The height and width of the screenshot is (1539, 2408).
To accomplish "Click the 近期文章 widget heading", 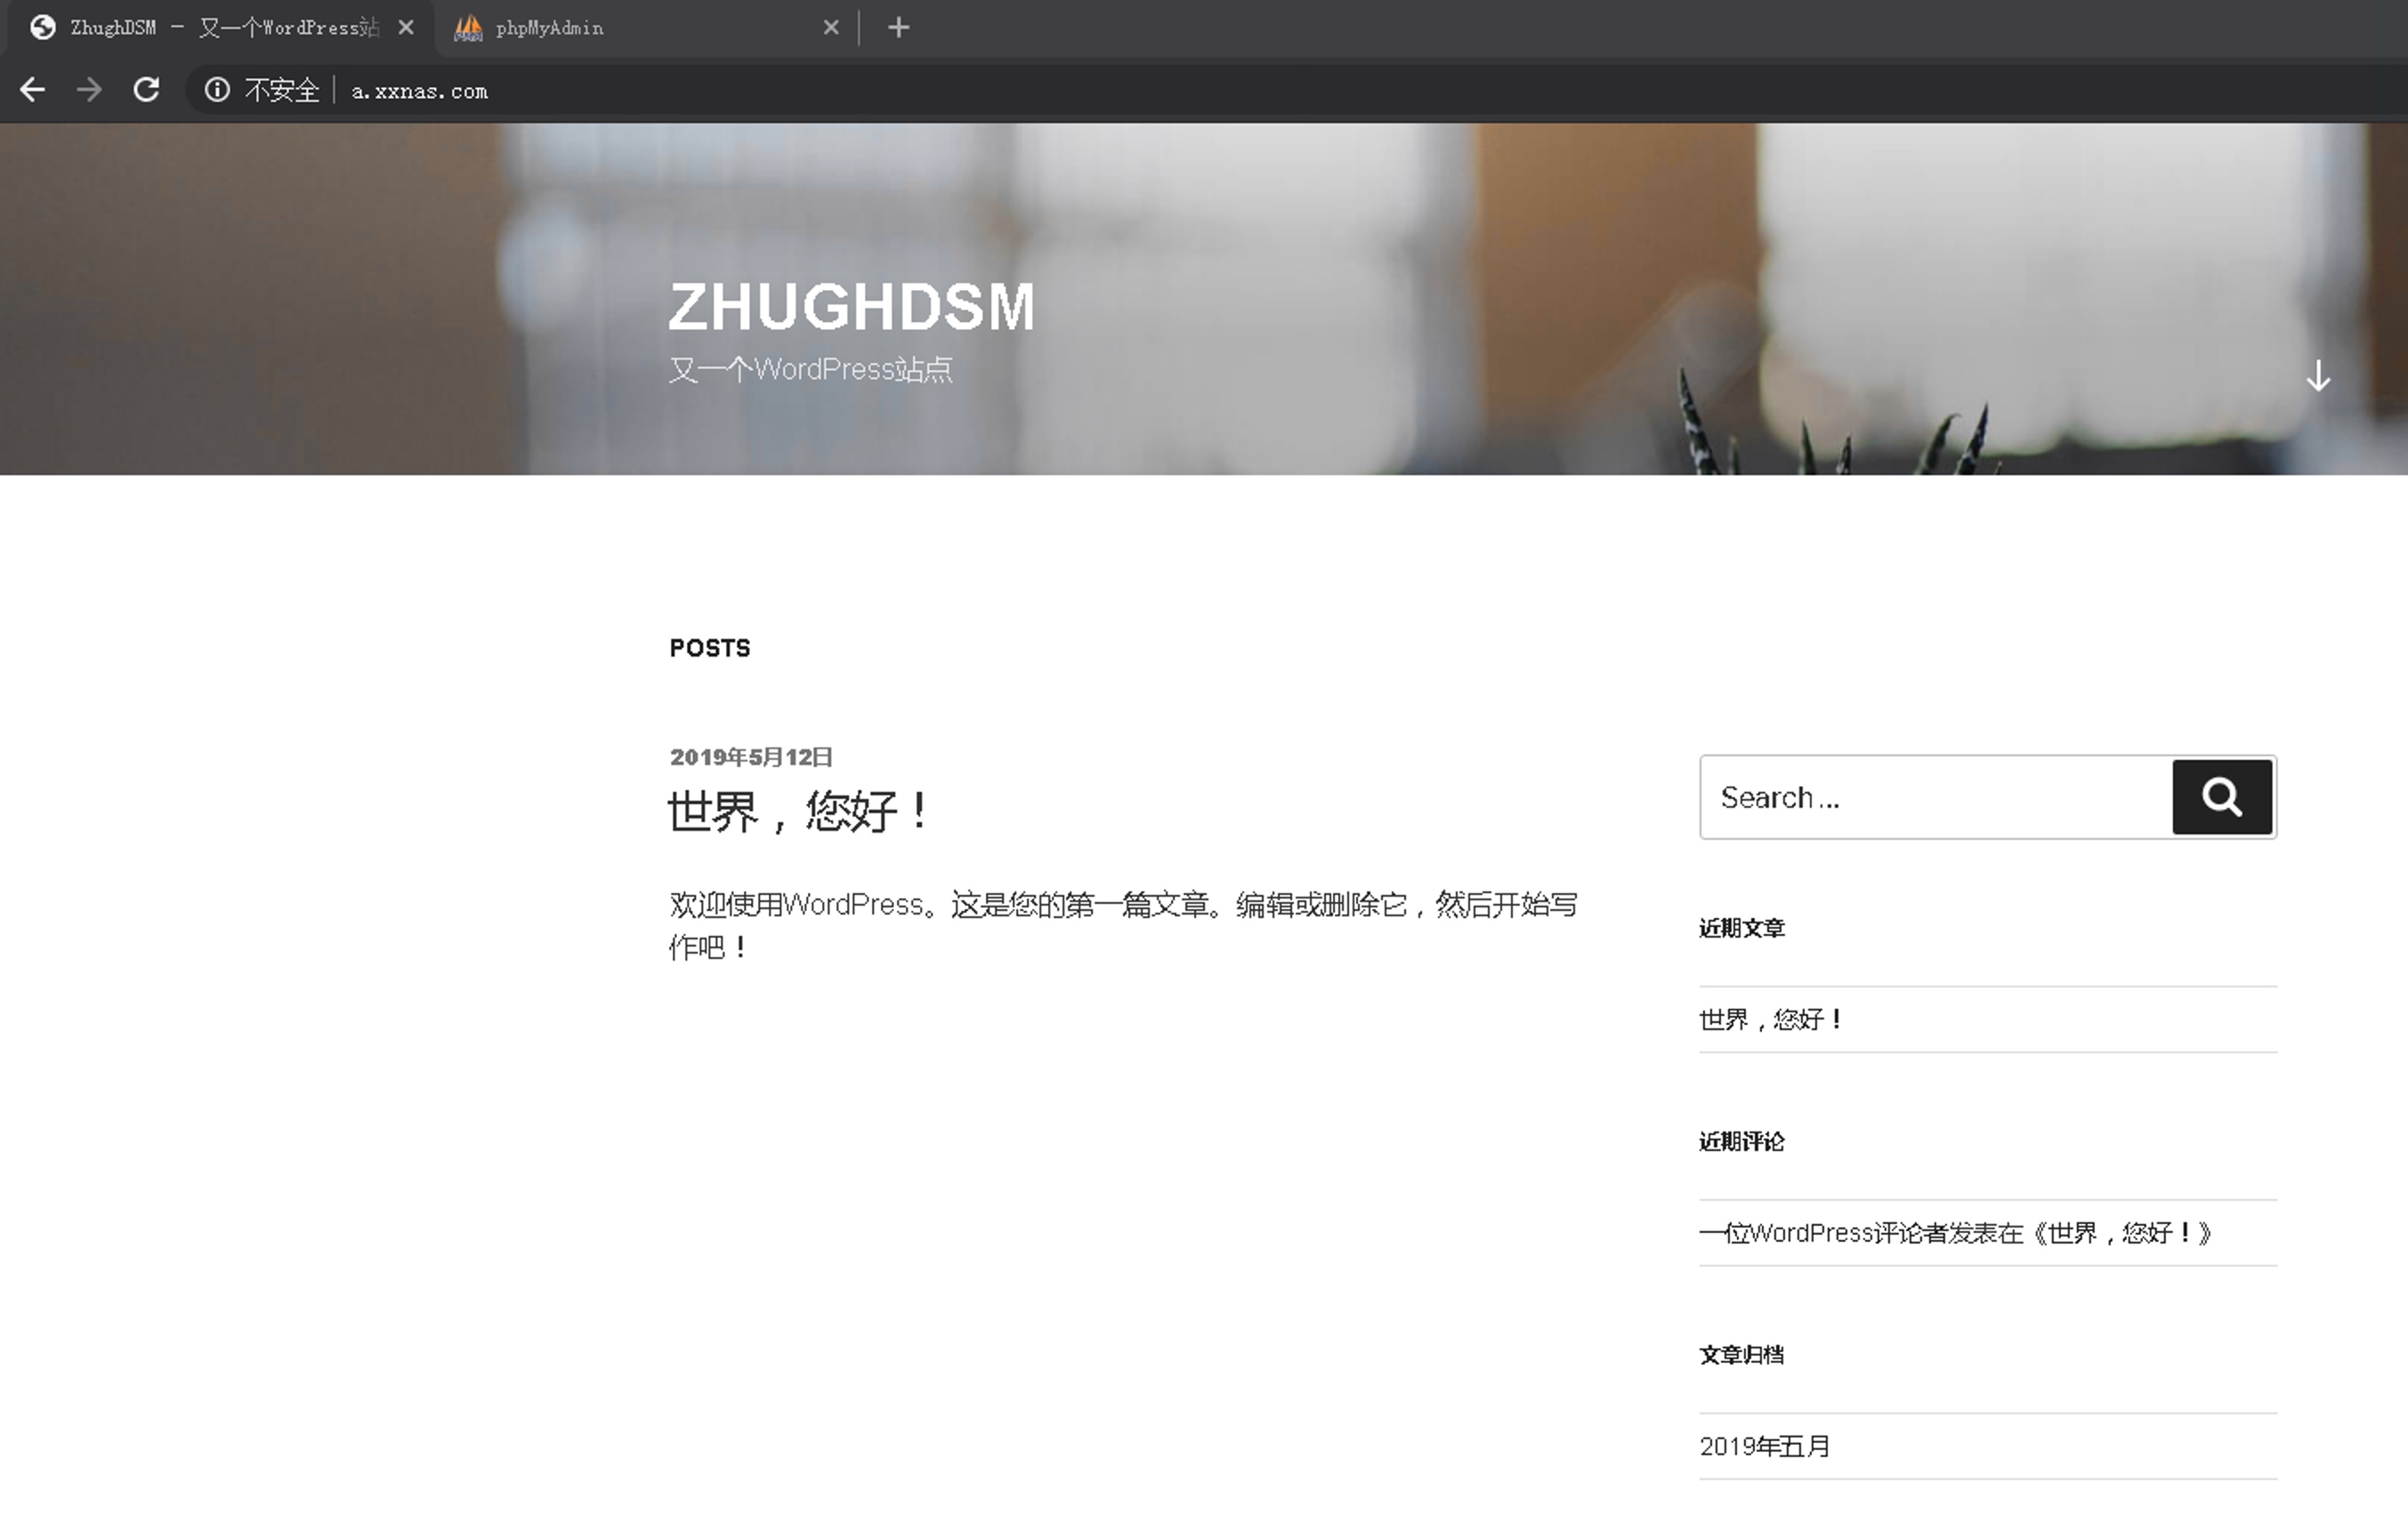I will [x=1742, y=928].
